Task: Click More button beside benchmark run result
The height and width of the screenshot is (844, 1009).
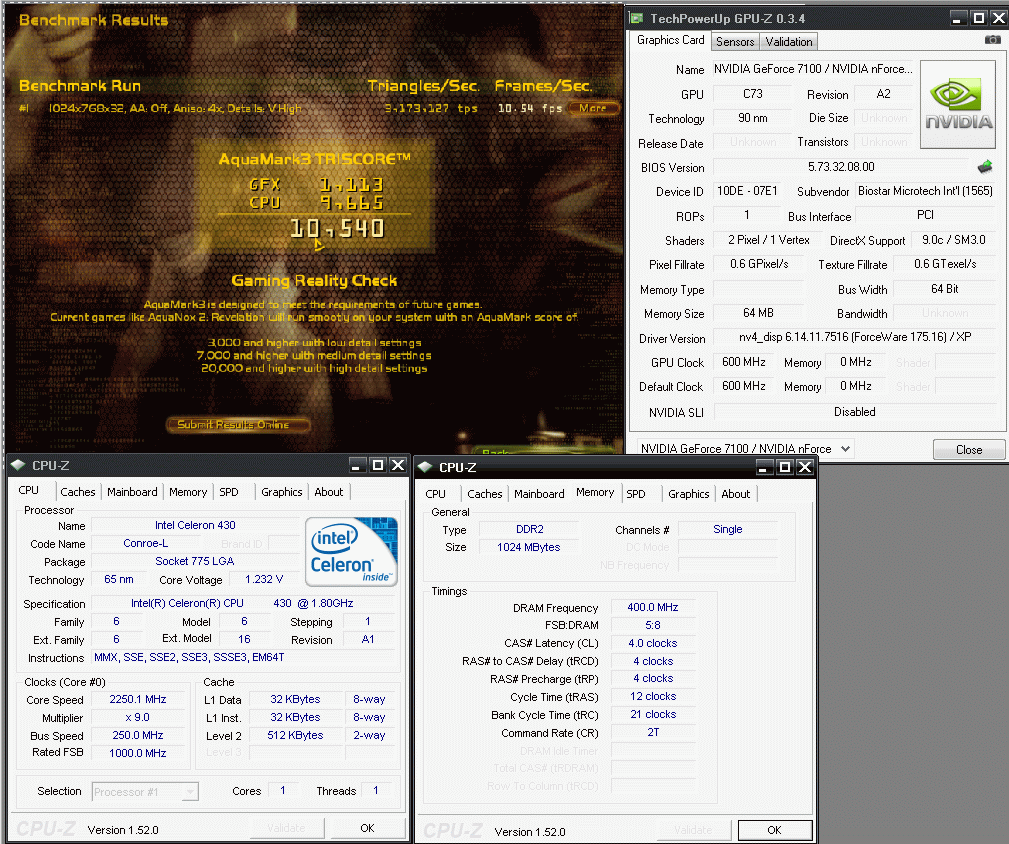Action: 592,108
